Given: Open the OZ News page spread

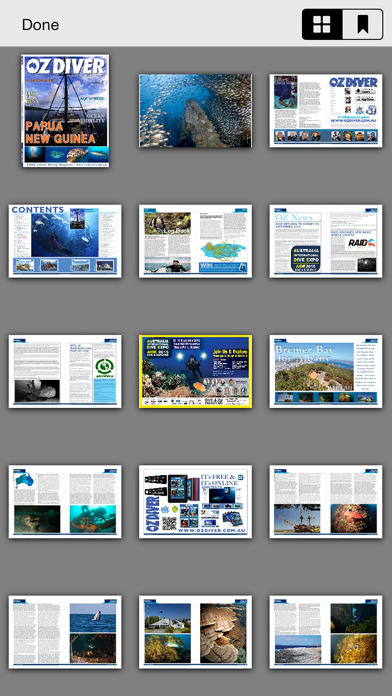Looking at the screenshot, I should point(326,241).
